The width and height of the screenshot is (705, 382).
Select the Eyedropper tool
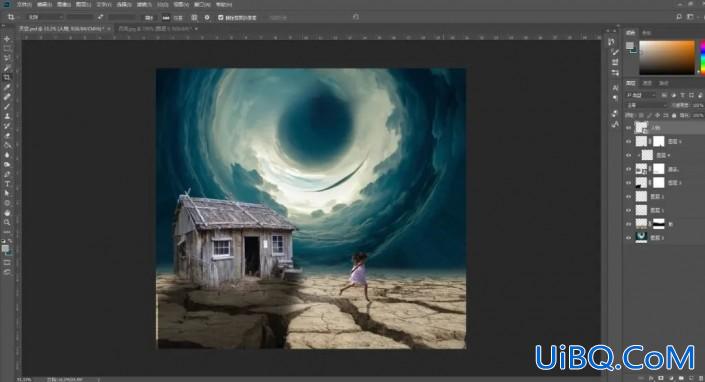[7, 87]
